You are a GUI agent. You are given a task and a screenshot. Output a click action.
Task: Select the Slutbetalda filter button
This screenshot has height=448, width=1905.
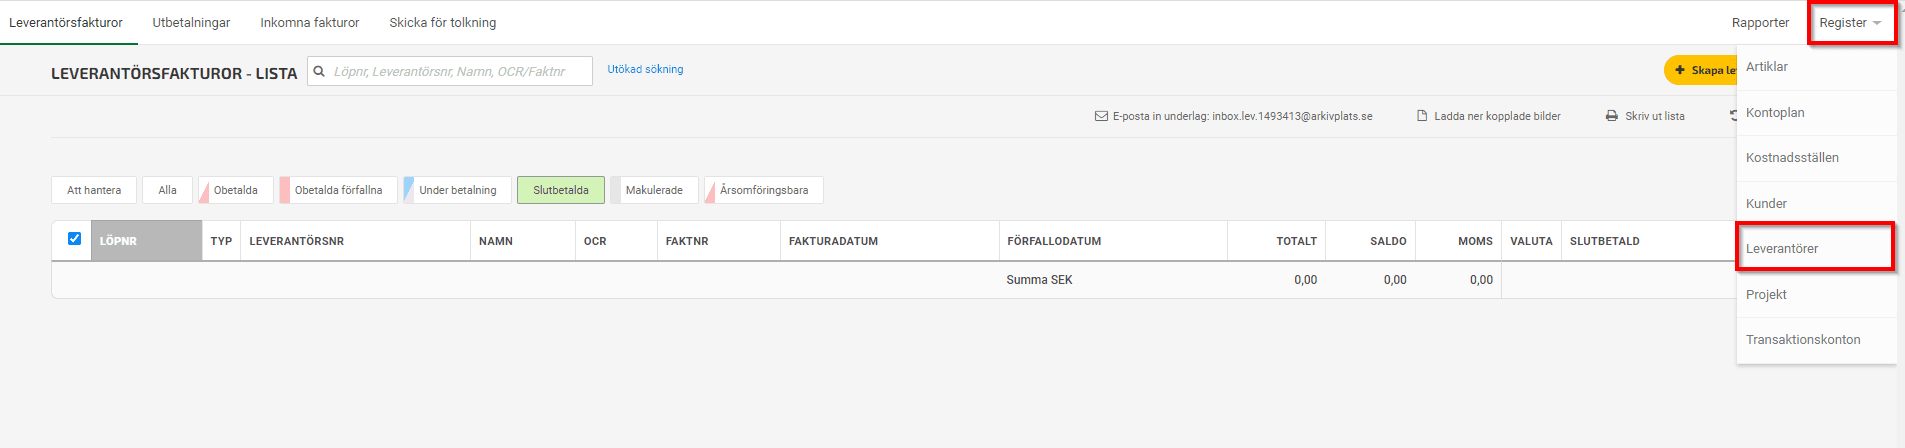[x=561, y=190]
